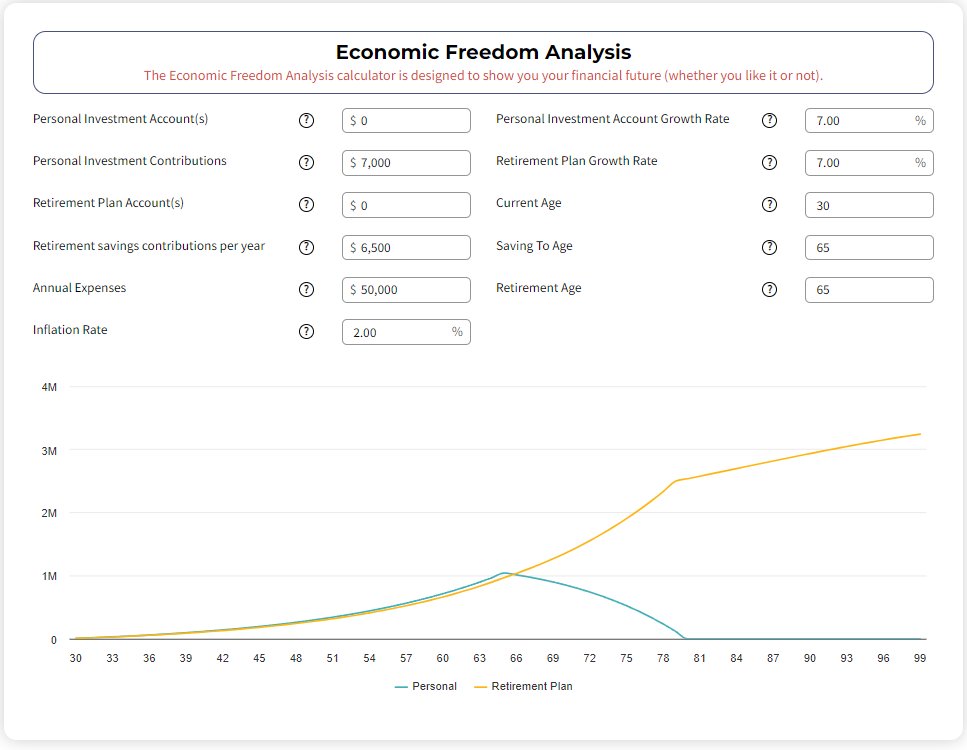Click the Current Age help icon
Image resolution: width=967 pixels, height=750 pixels.
pos(769,205)
